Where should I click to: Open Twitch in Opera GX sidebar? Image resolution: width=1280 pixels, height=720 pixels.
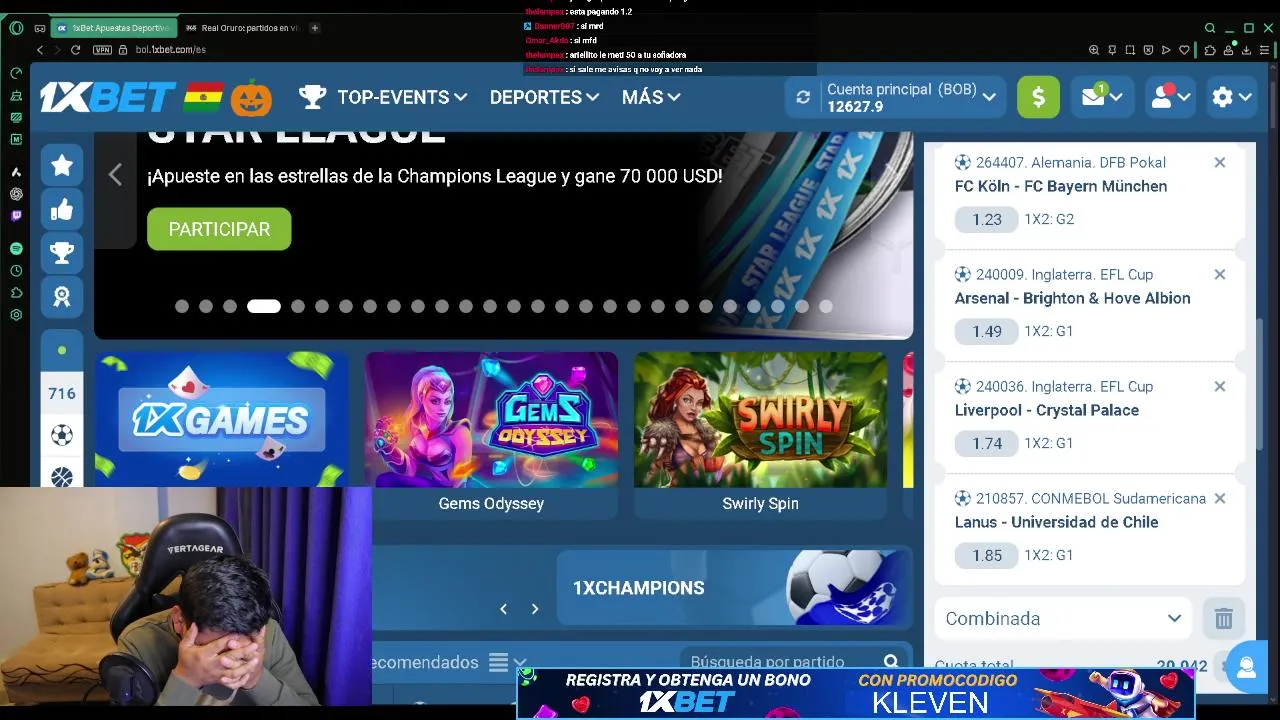(x=16, y=215)
